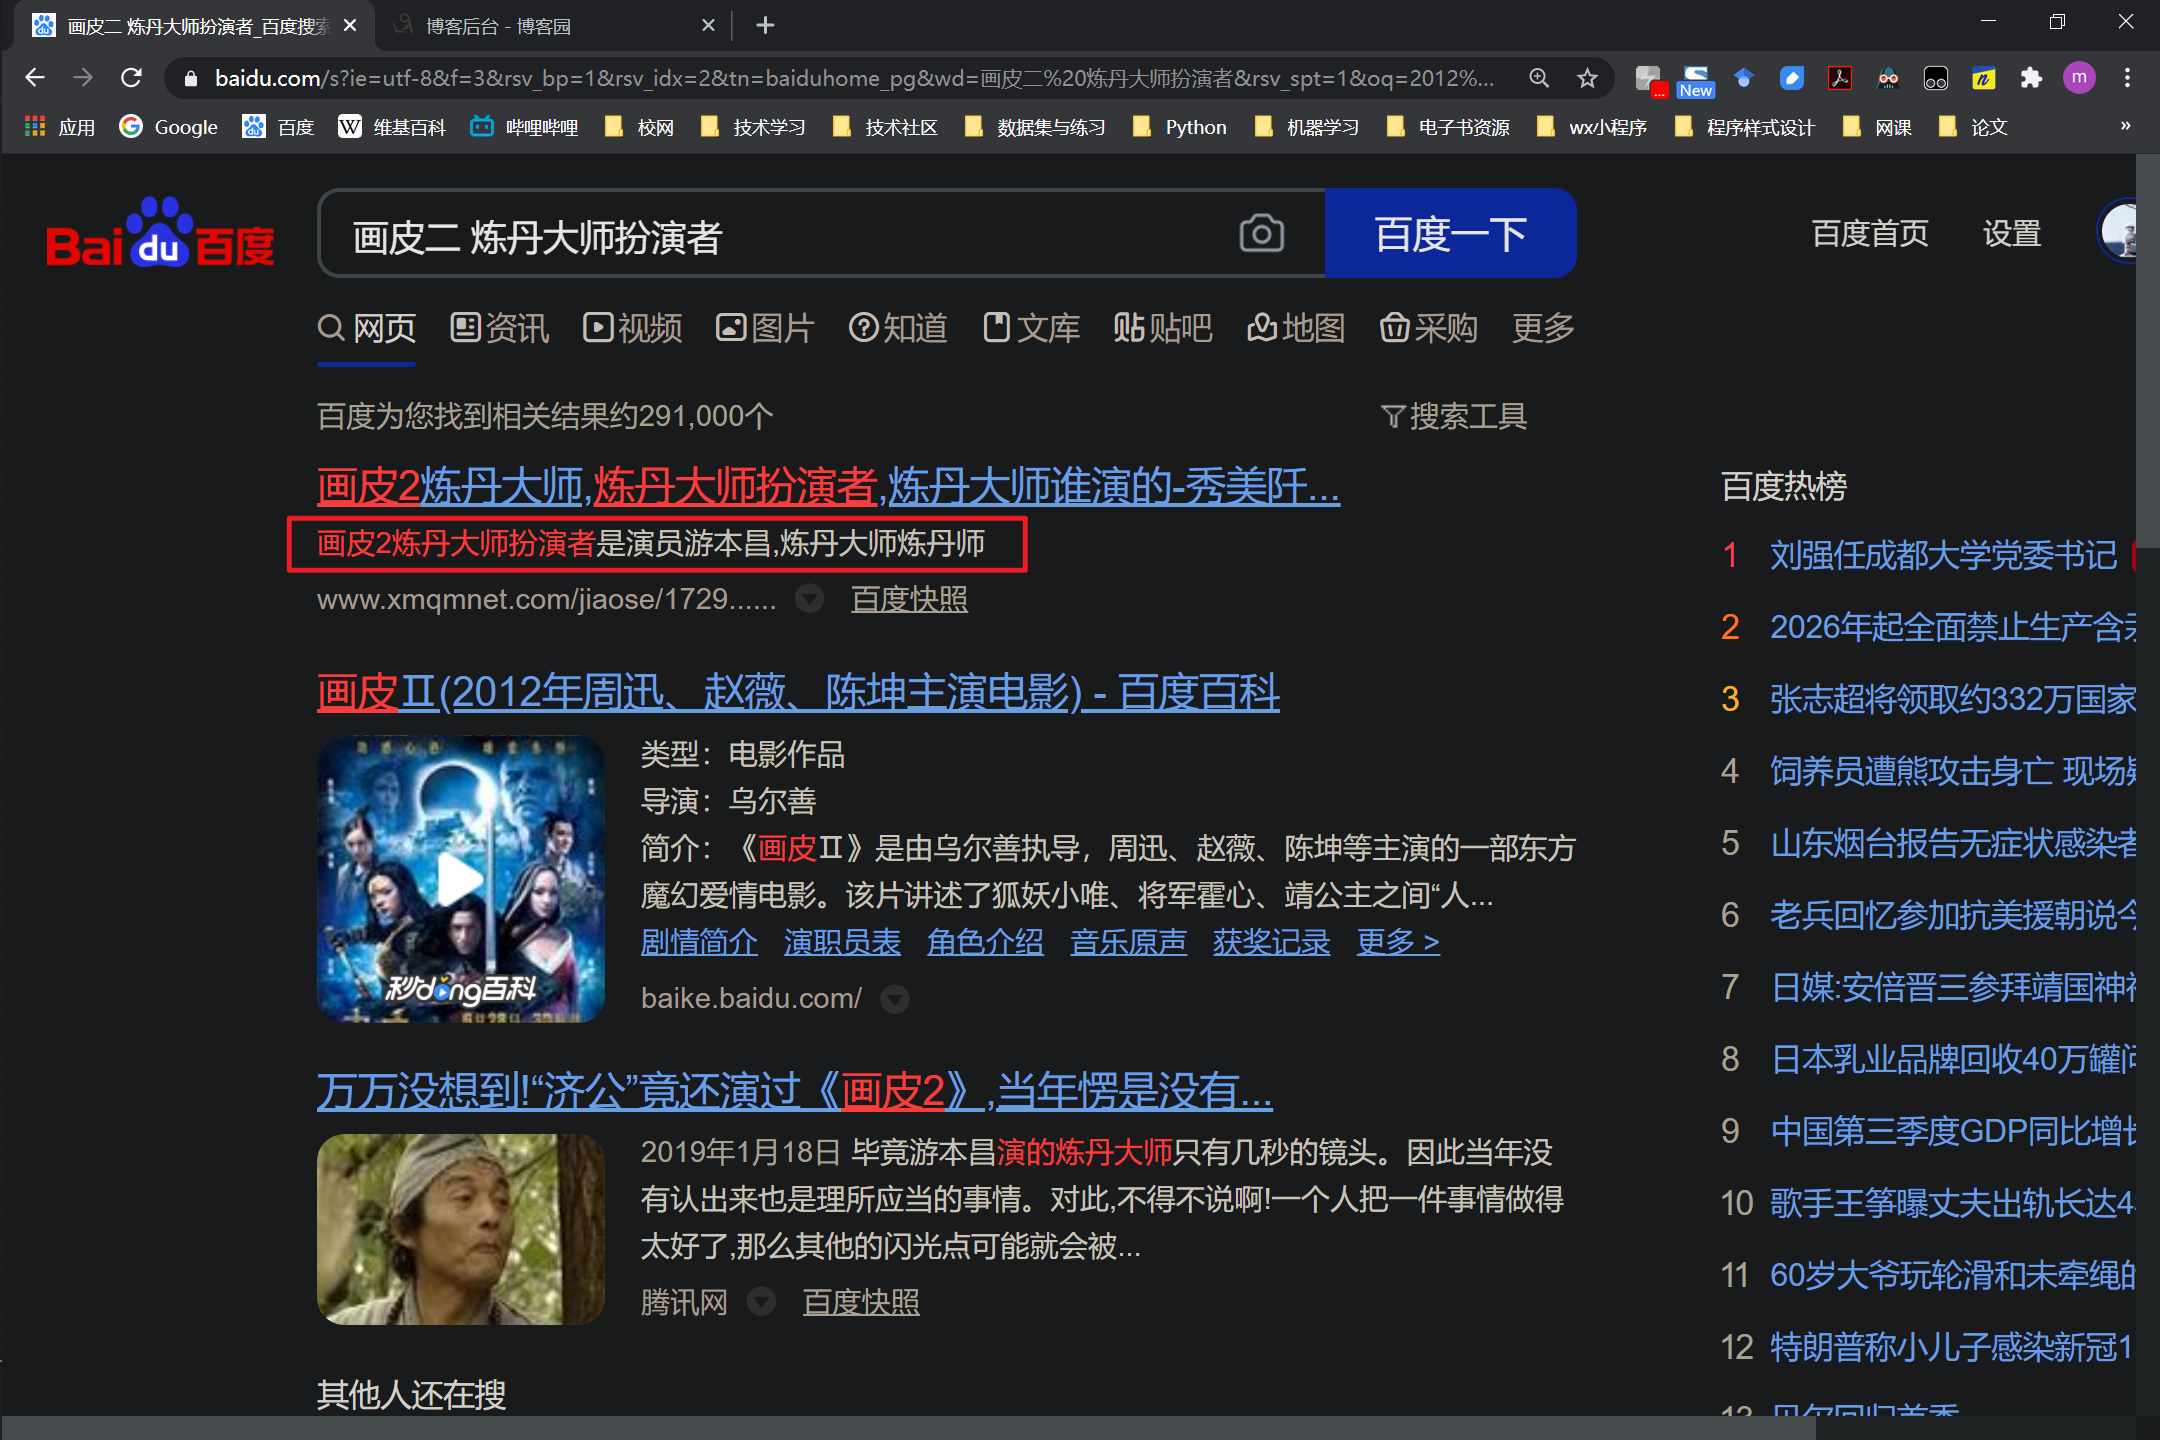Click 游本昌 article thumbnail image
This screenshot has height=1440, width=2160.
pos(460,1229)
